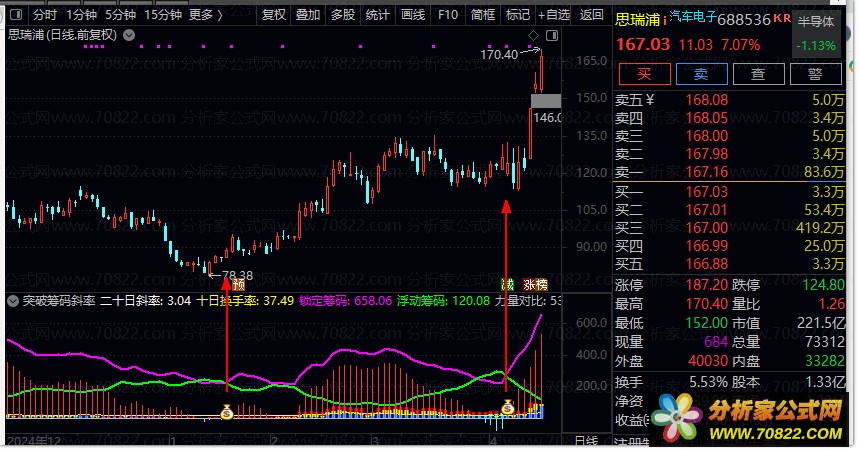
Task: Click the 返回 back button
Action: point(592,15)
